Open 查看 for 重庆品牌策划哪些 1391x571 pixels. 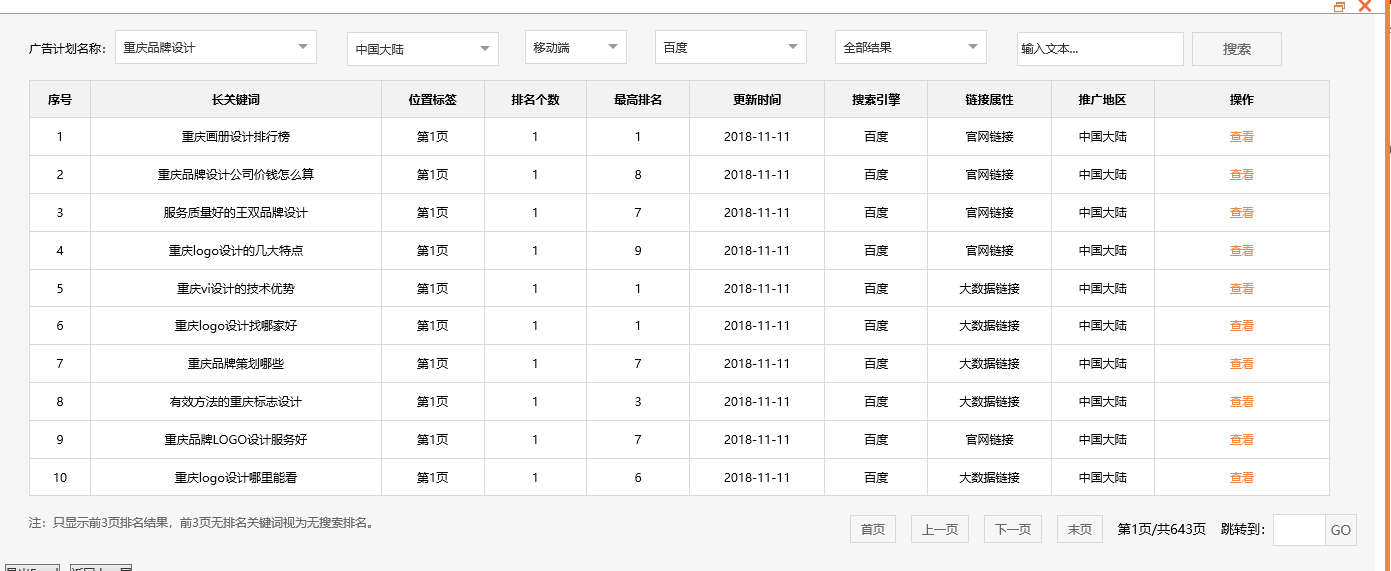pyautogui.click(x=1242, y=364)
